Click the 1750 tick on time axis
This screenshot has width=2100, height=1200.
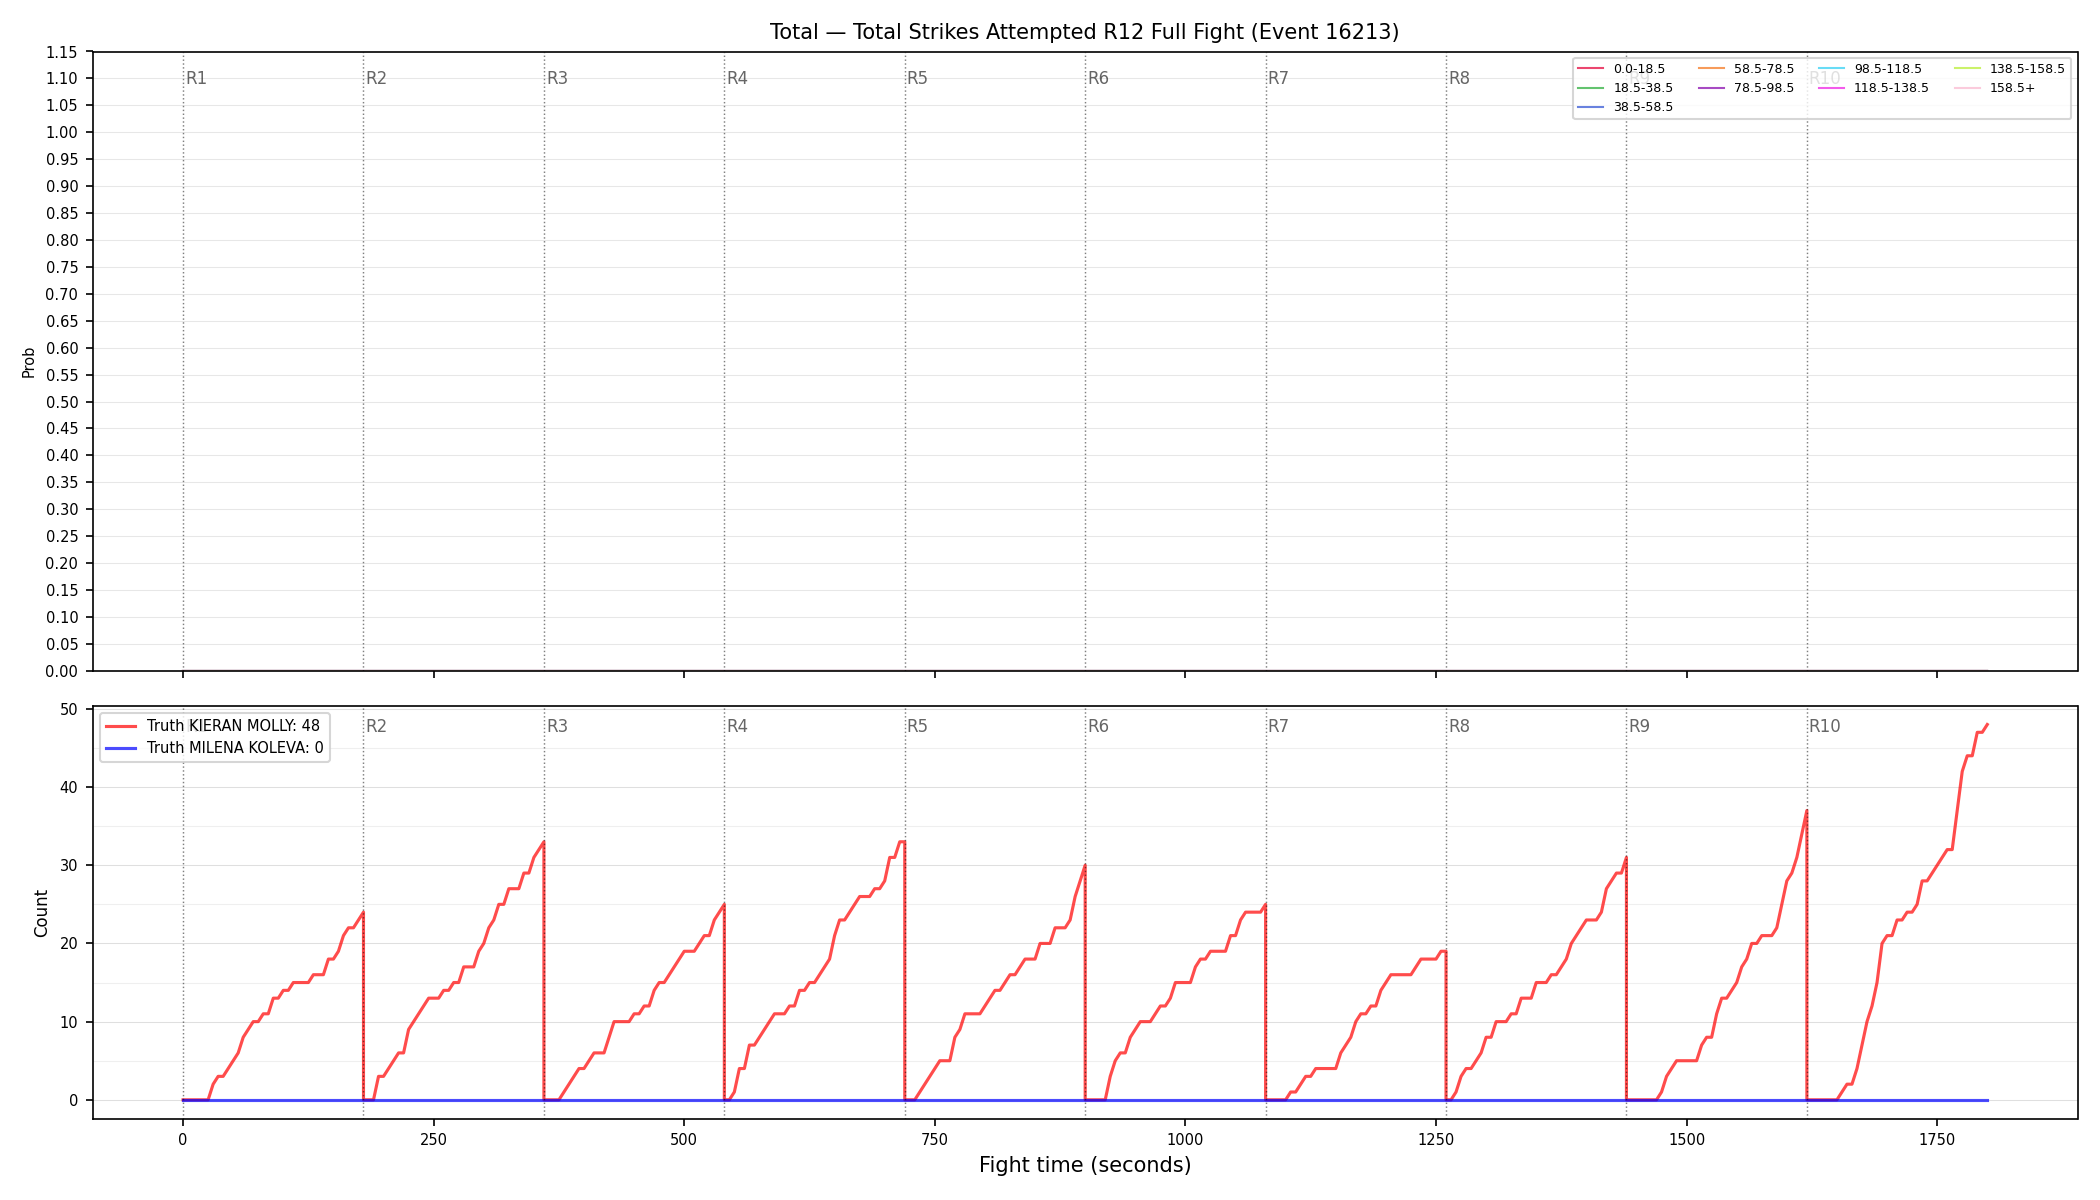coord(1937,1139)
